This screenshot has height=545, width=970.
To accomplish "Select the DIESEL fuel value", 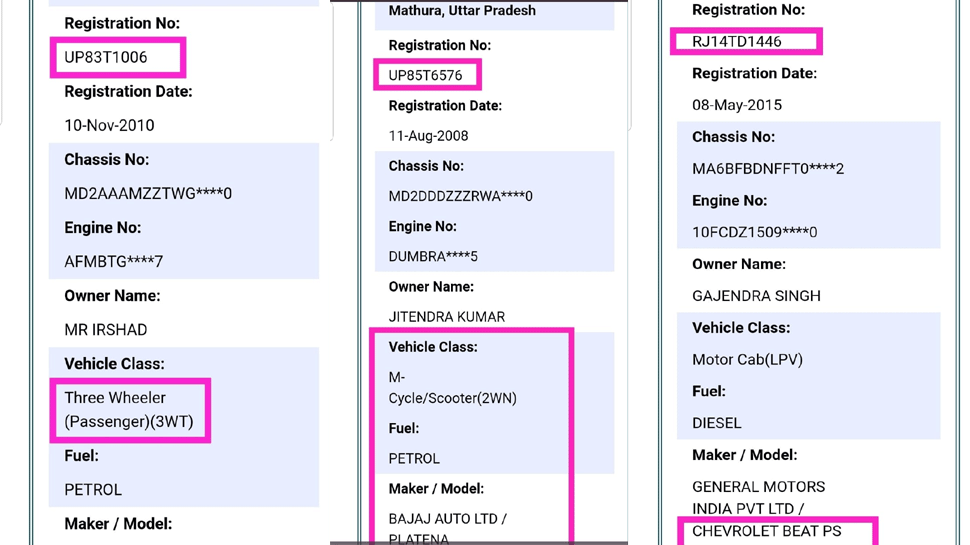I will (x=717, y=423).
